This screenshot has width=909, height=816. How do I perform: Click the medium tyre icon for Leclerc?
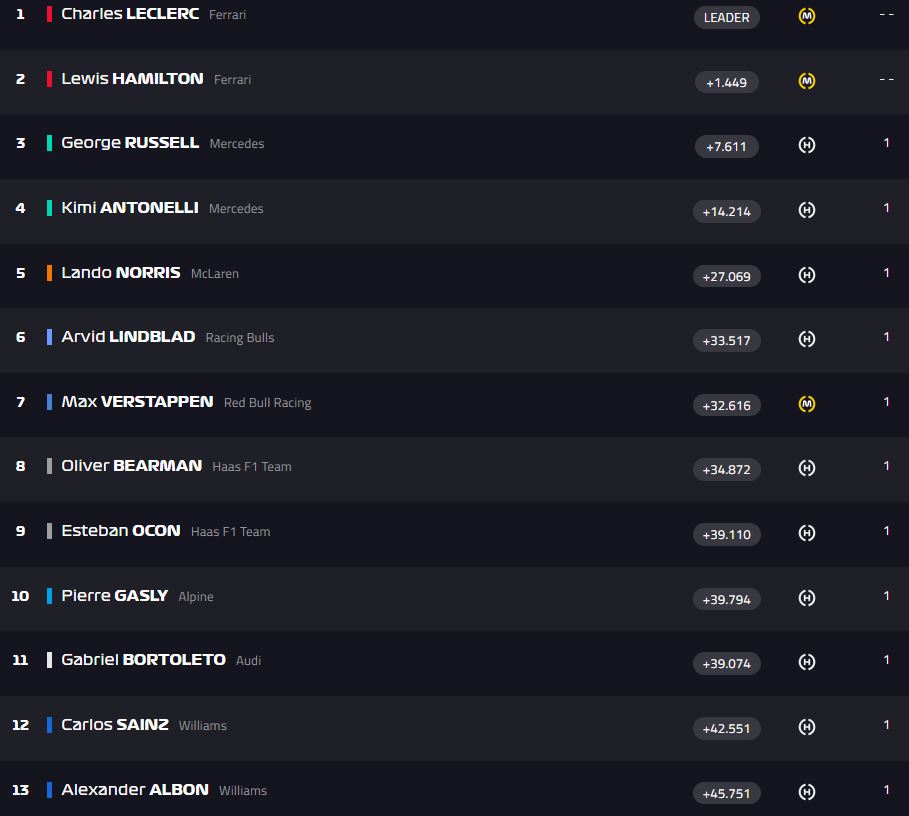[x=807, y=16]
